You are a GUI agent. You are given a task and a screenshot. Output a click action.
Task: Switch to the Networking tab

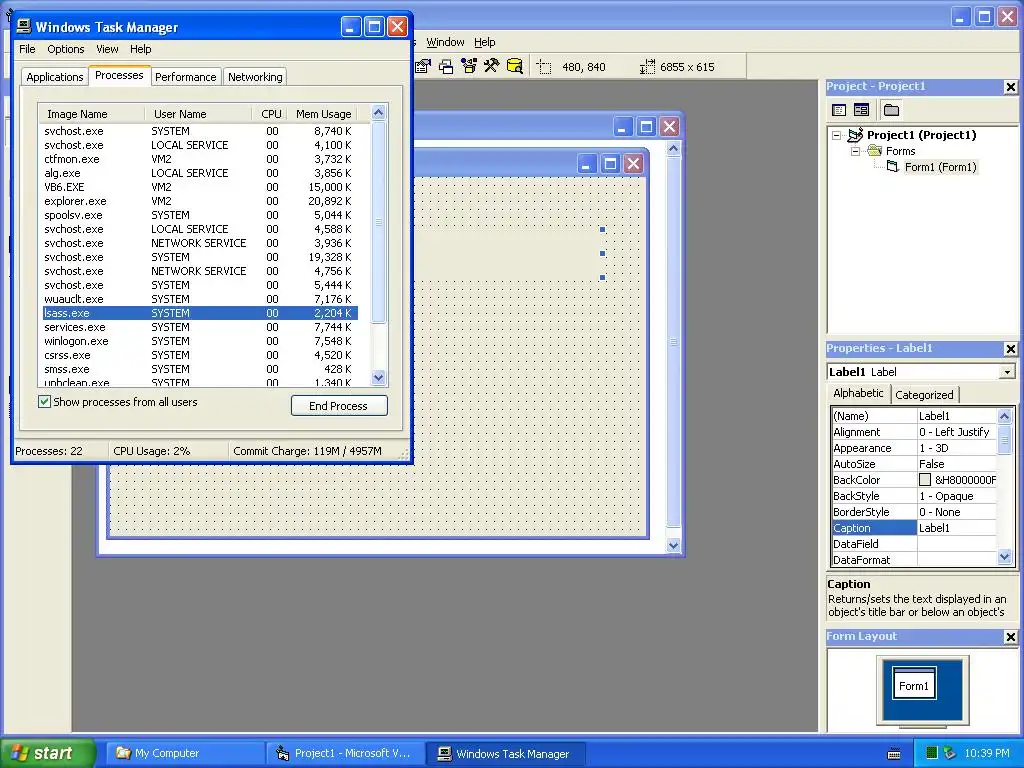pos(255,76)
